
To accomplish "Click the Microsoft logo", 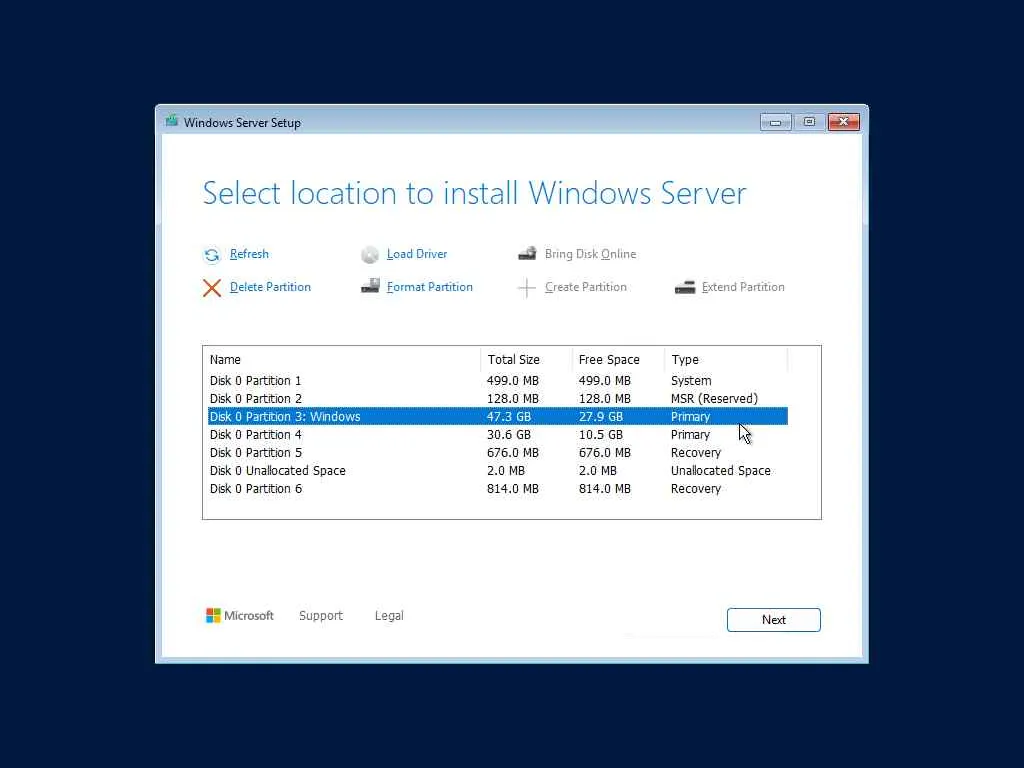I will 240,615.
